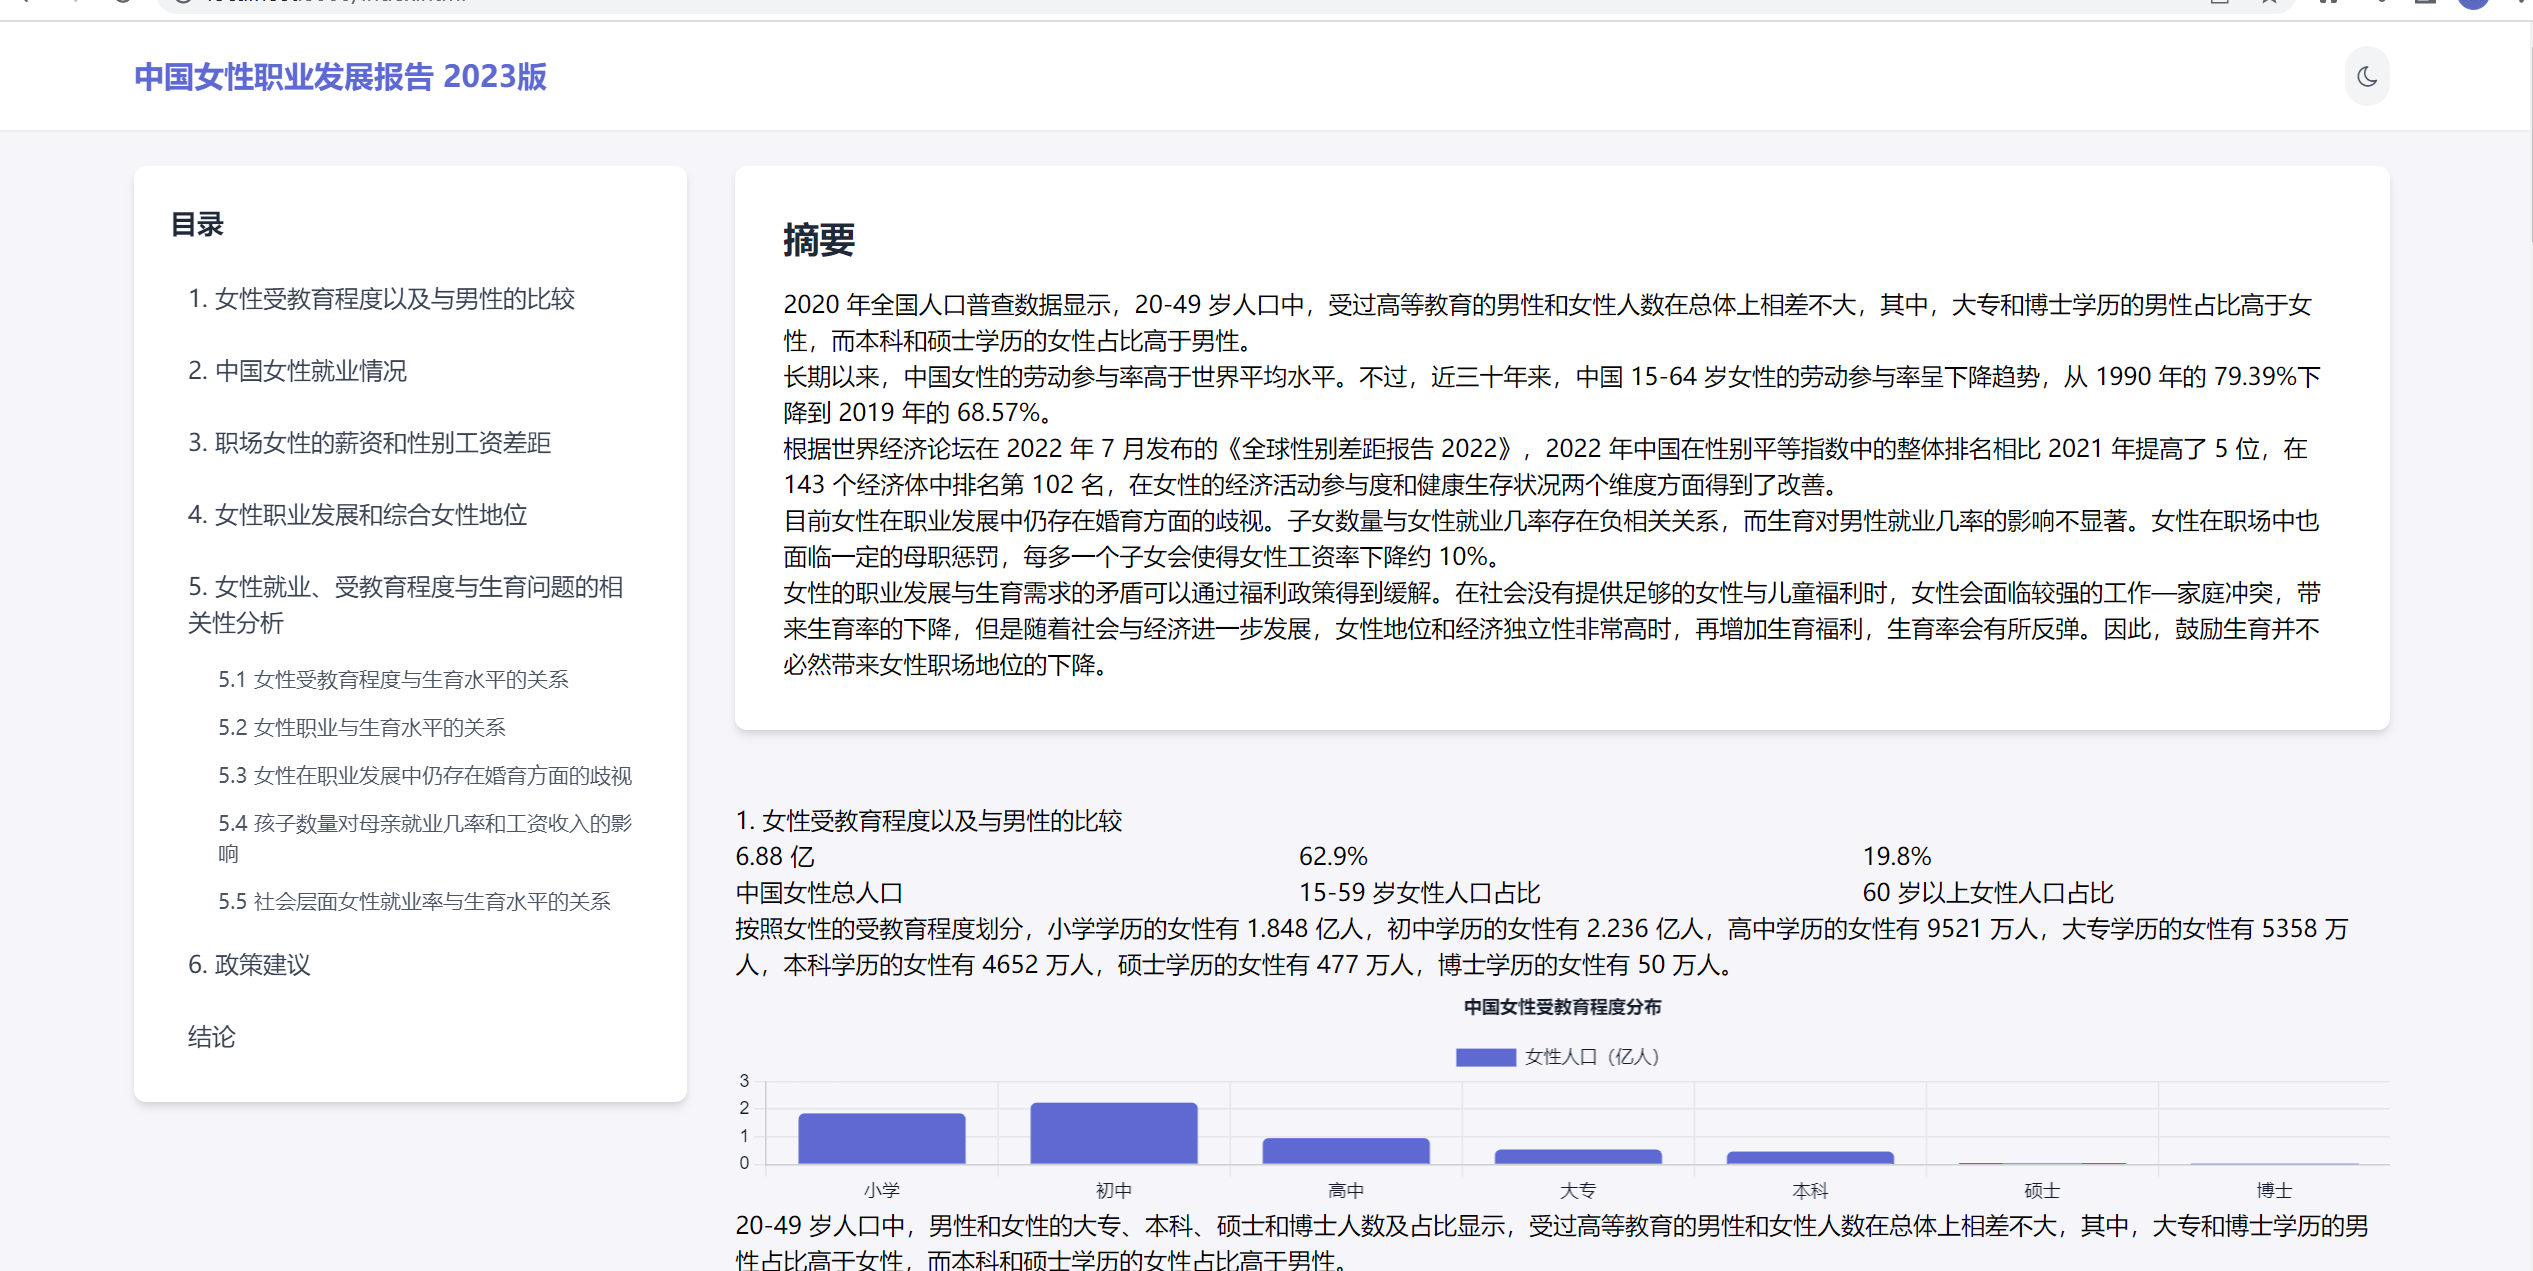Image resolution: width=2533 pixels, height=1271 pixels.
Task: Click the 62.9% statistic value
Action: (1333, 857)
